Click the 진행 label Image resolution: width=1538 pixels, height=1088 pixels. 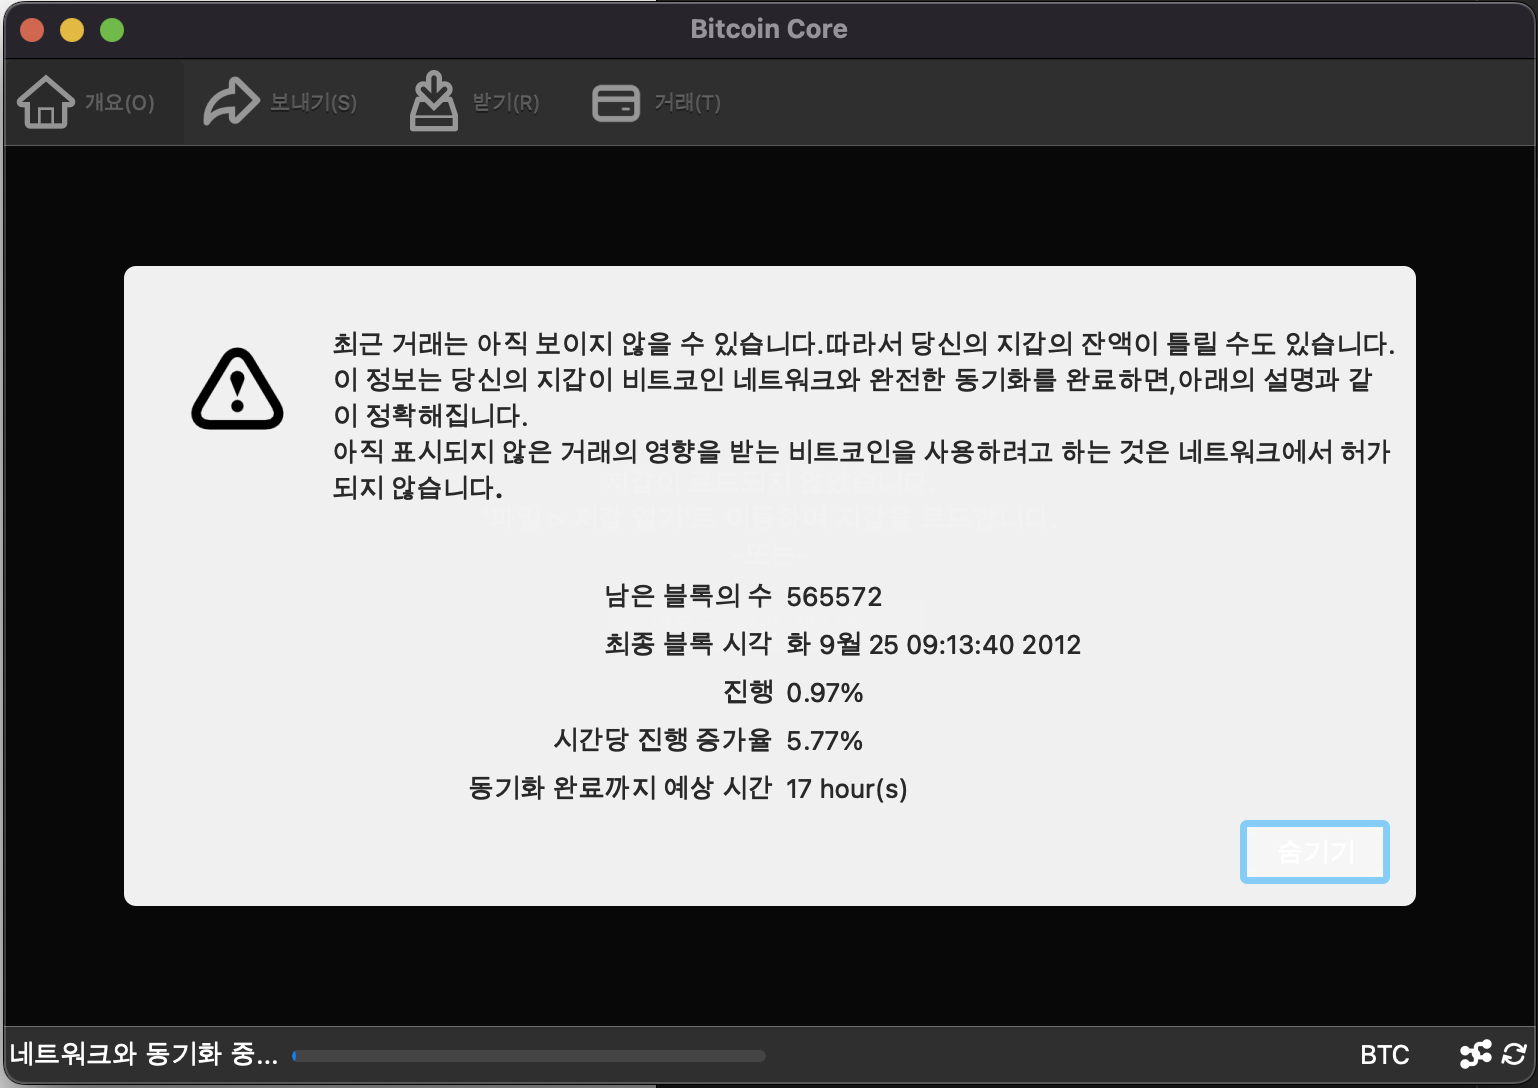748,692
